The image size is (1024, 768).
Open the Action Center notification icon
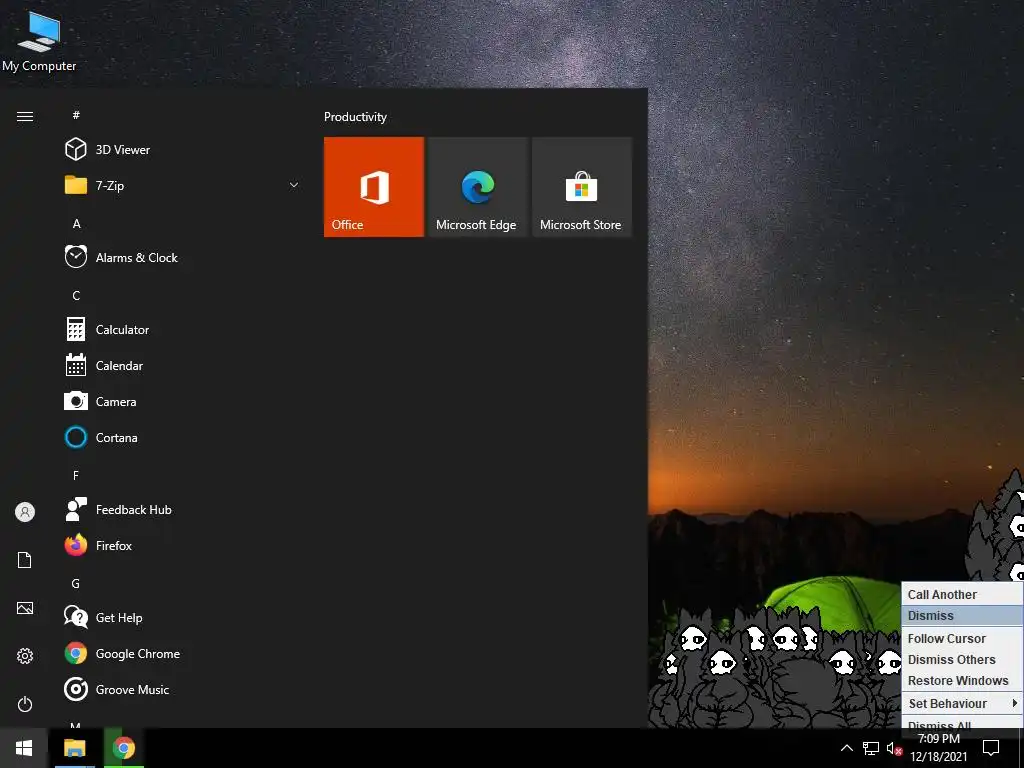[x=991, y=748]
